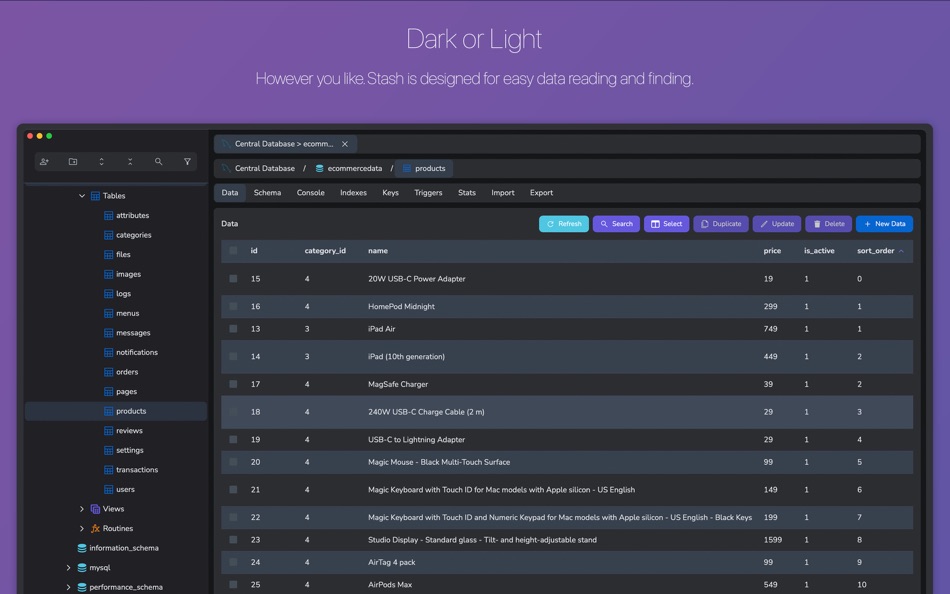Collapse the Tables tree node
Image resolution: width=950 pixels, height=594 pixels.
(x=82, y=196)
